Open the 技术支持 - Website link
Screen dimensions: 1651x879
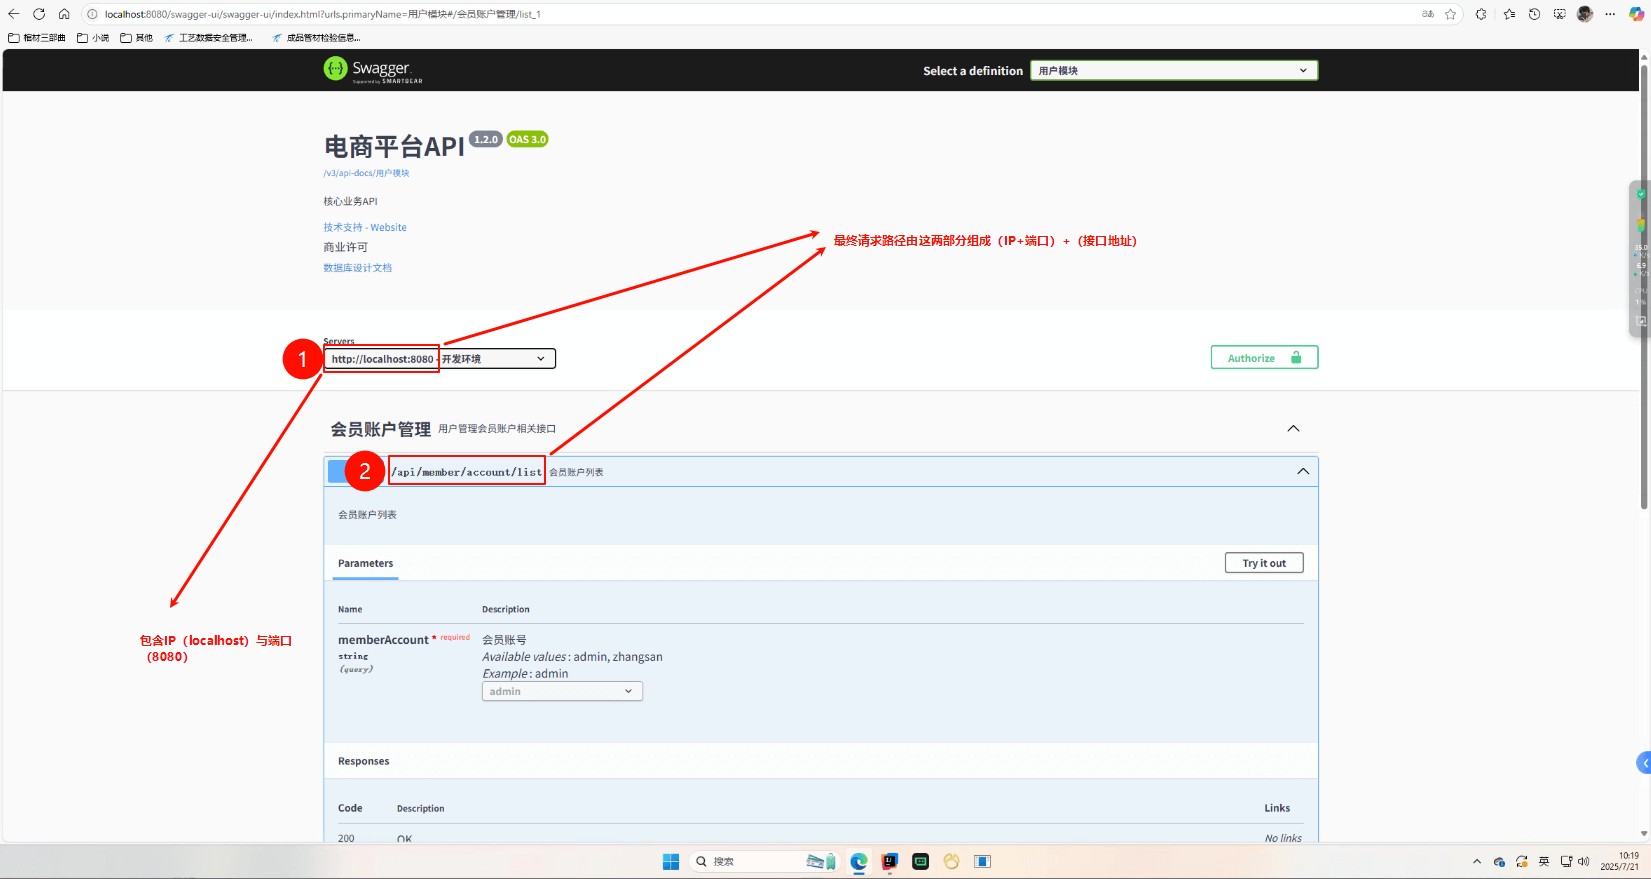coord(365,228)
